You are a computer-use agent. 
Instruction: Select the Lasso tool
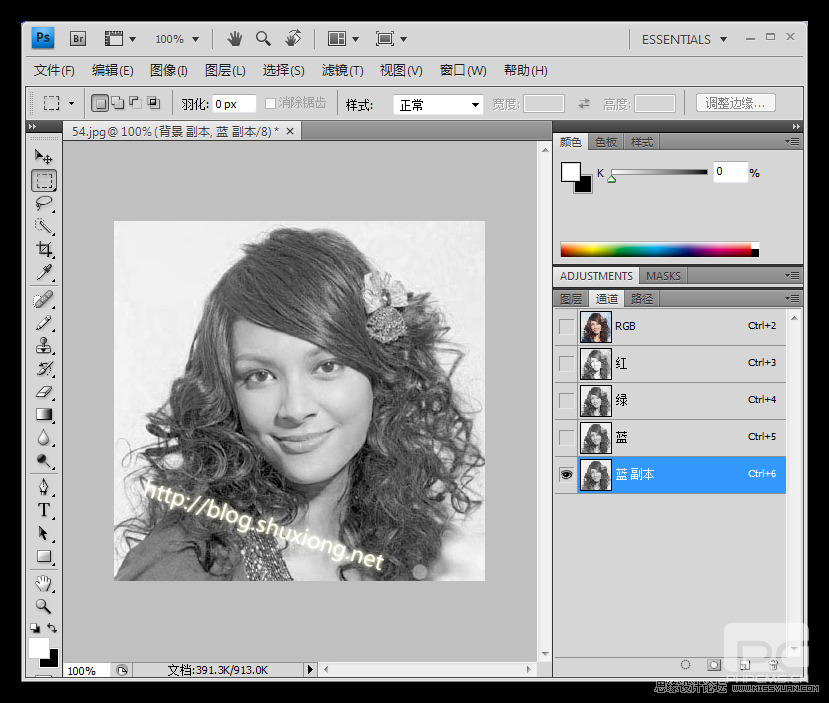click(x=44, y=204)
